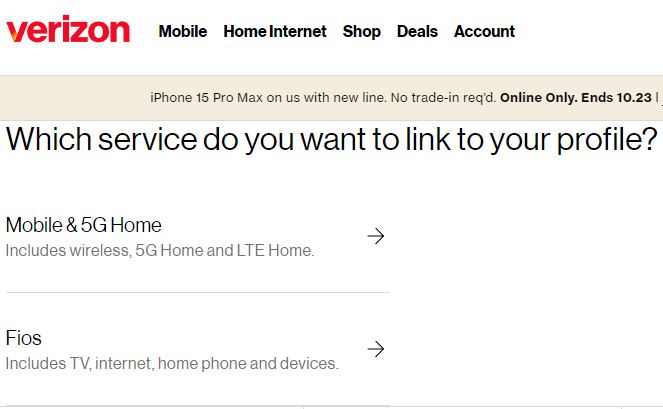Open the Account menu
This screenshot has height=409, width=663.
484,31
